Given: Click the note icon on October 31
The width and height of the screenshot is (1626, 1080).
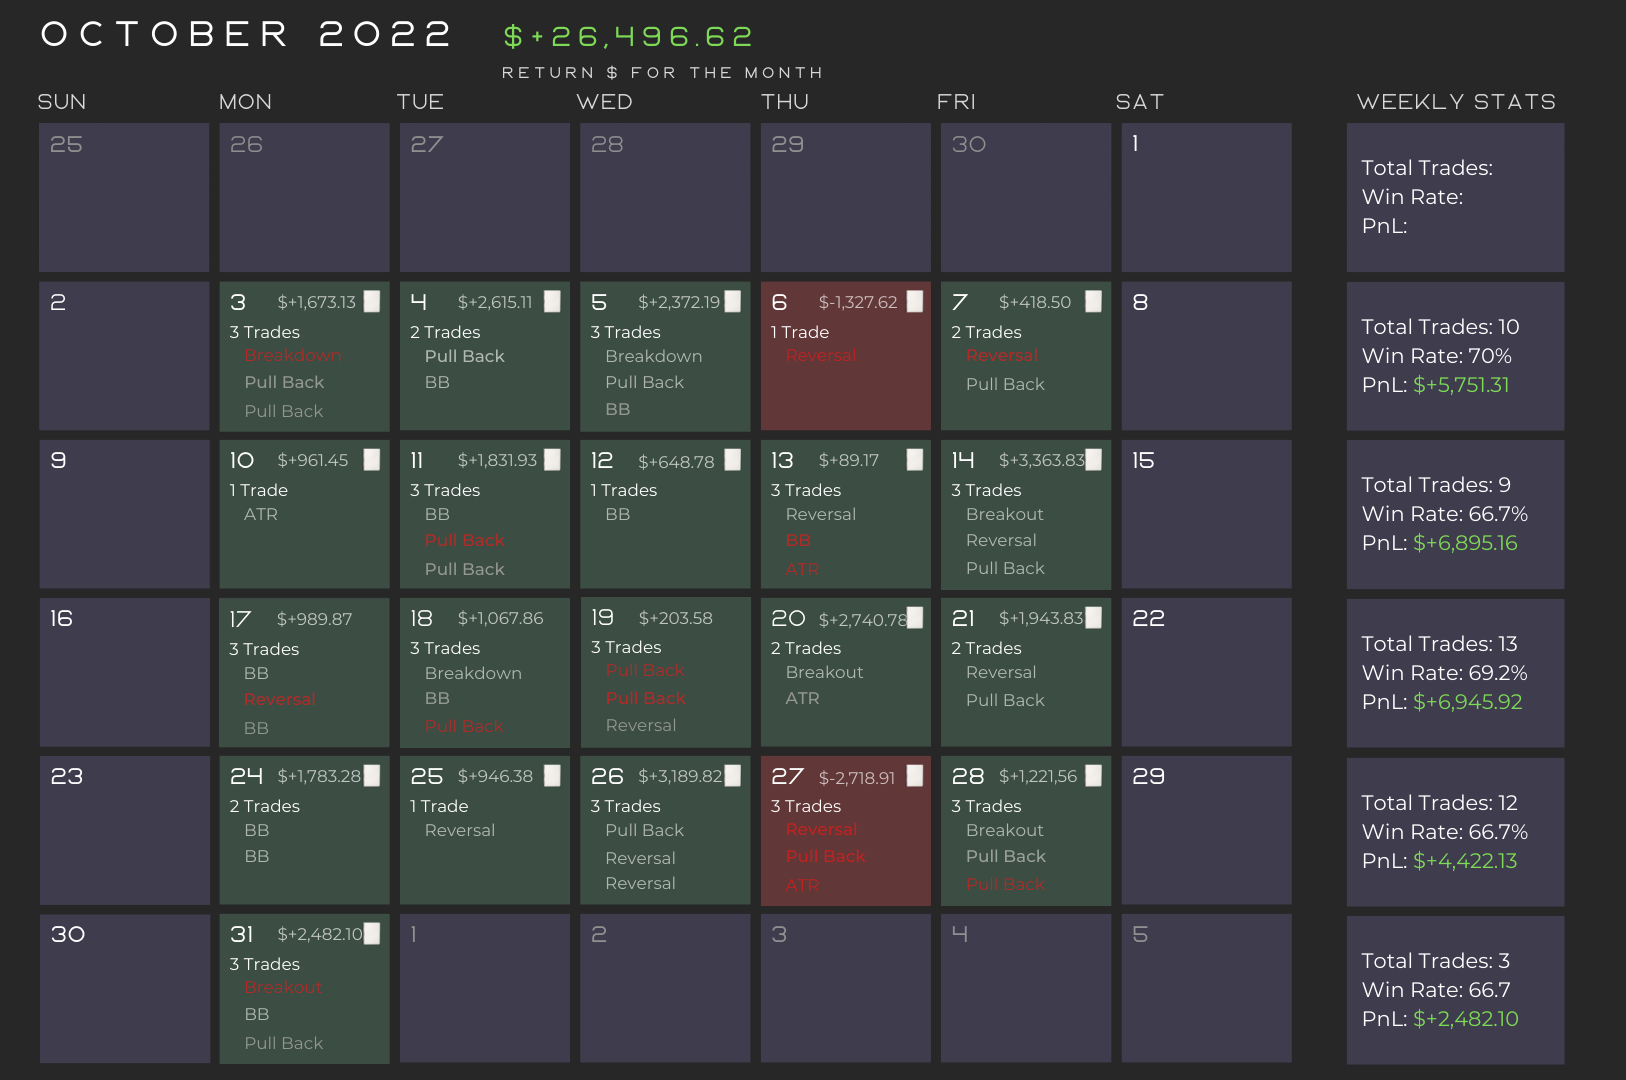Looking at the screenshot, I should click(372, 934).
